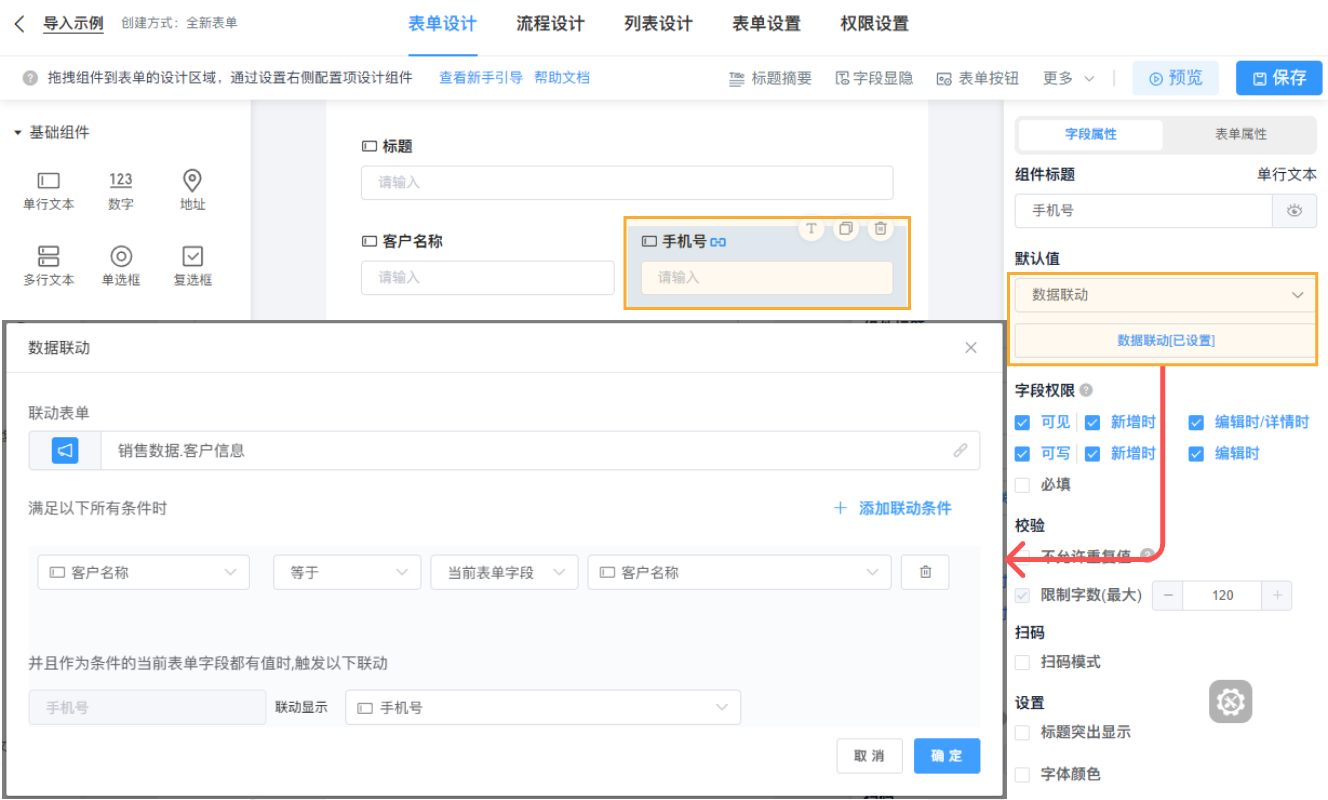1328x800 pixels.
Task: Enable the 必填 checkbox
Action: [x=1022, y=485]
